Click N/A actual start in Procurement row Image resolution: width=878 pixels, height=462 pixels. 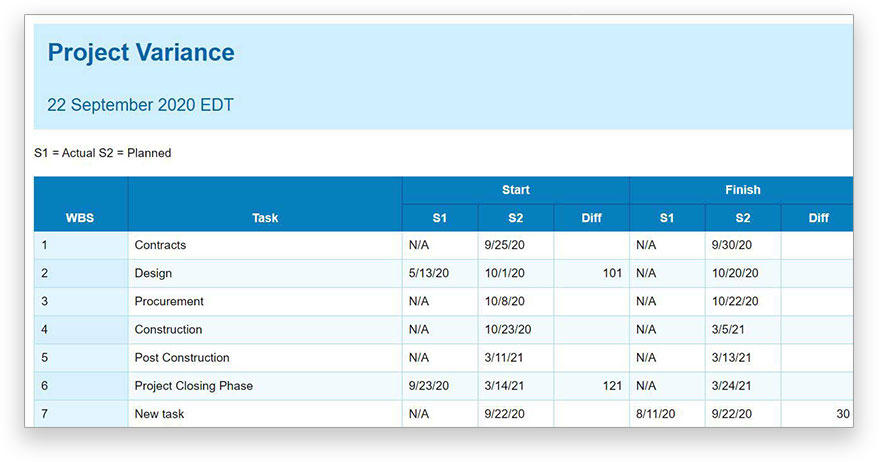point(419,301)
